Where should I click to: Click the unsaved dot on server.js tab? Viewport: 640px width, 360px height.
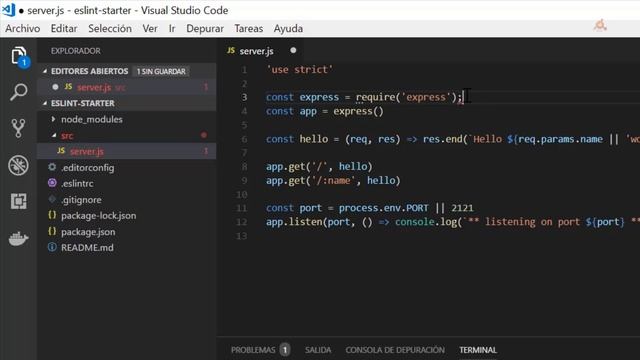(293, 51)
